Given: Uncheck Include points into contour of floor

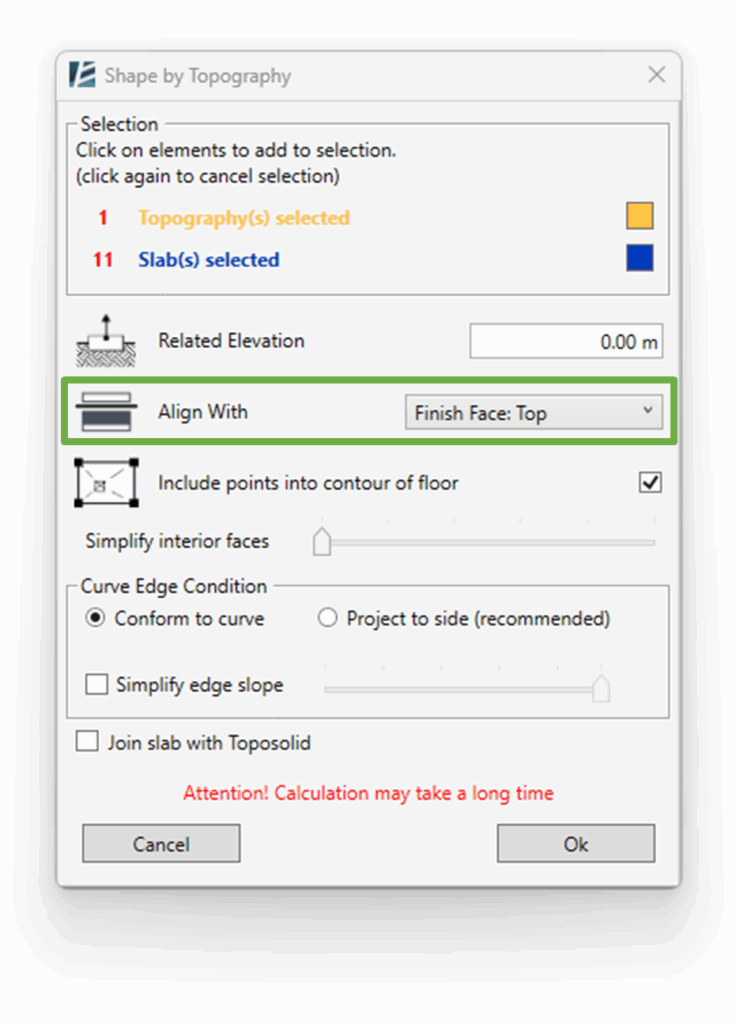Looking at the screenshot, I should pos(650,483).
